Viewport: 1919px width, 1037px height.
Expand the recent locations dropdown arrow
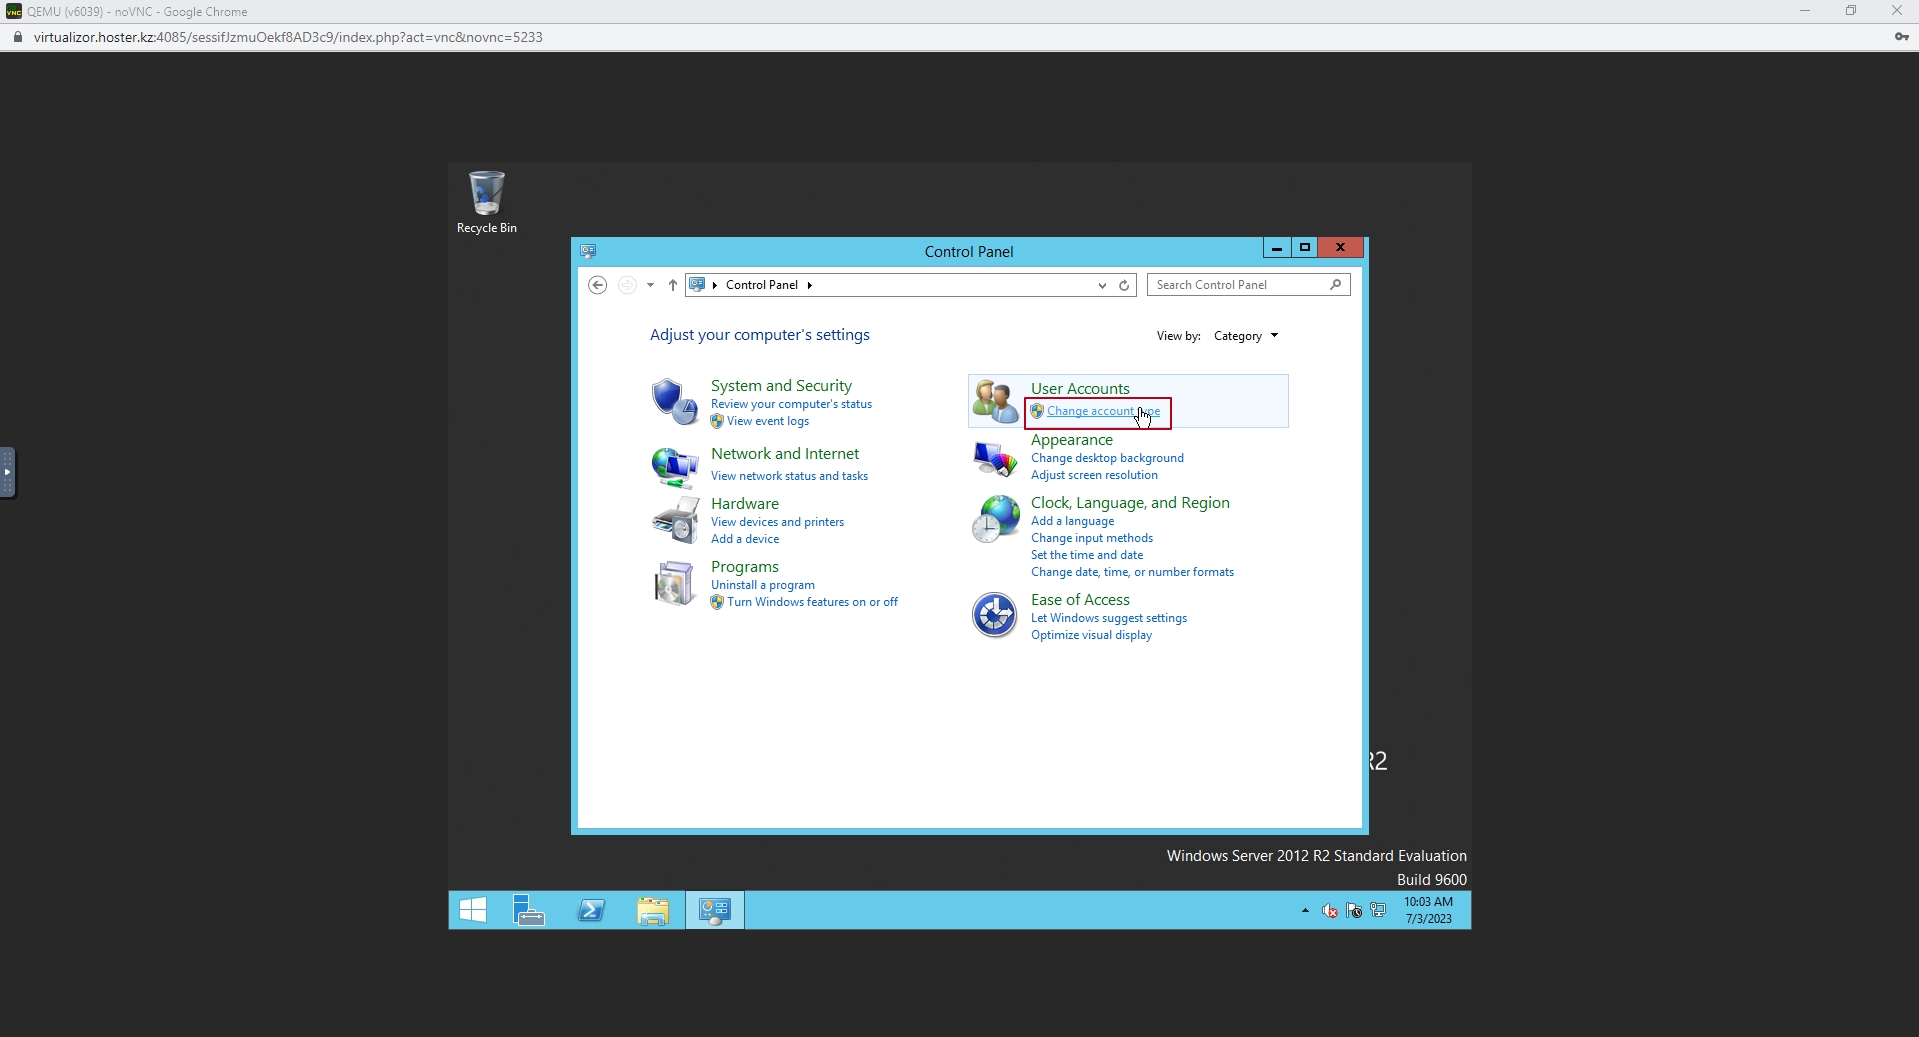[650, 285]
